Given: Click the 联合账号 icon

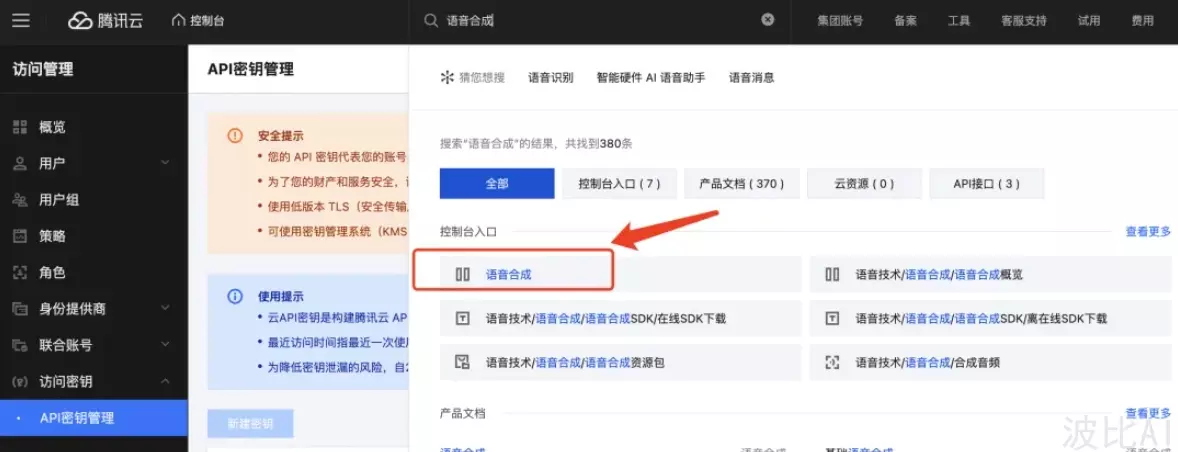Looking at the screenshot, I should (x=20, y=345).
